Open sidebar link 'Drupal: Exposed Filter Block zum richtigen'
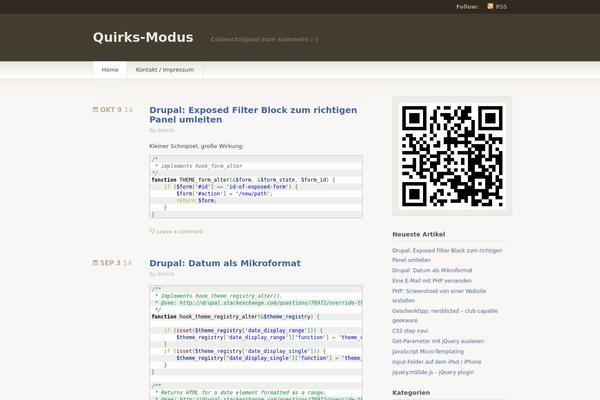This screenshot has height=400, width=600. coord(447,255)
